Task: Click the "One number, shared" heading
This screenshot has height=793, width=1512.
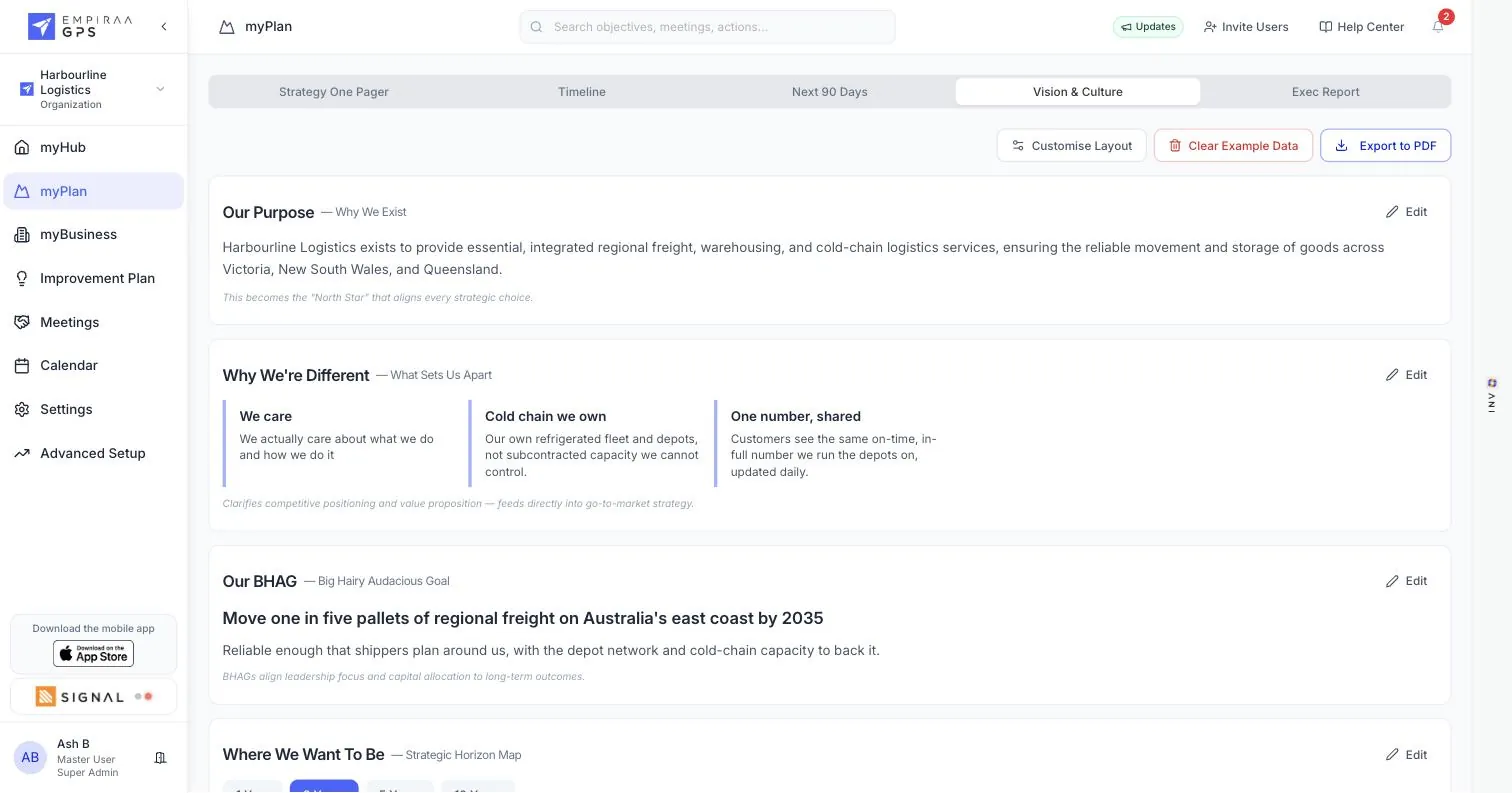Action: click(796, 416)
